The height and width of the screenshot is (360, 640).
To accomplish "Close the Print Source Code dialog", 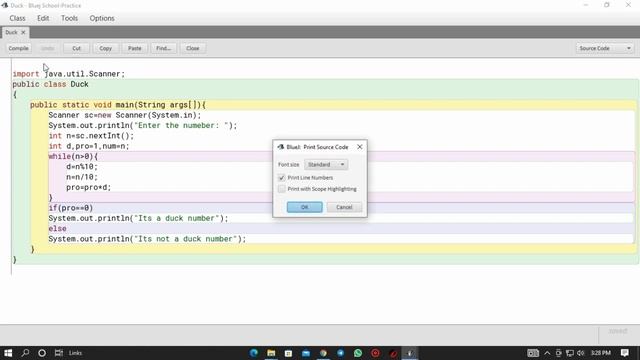I will pyautogui.click(x=360, y=147).
